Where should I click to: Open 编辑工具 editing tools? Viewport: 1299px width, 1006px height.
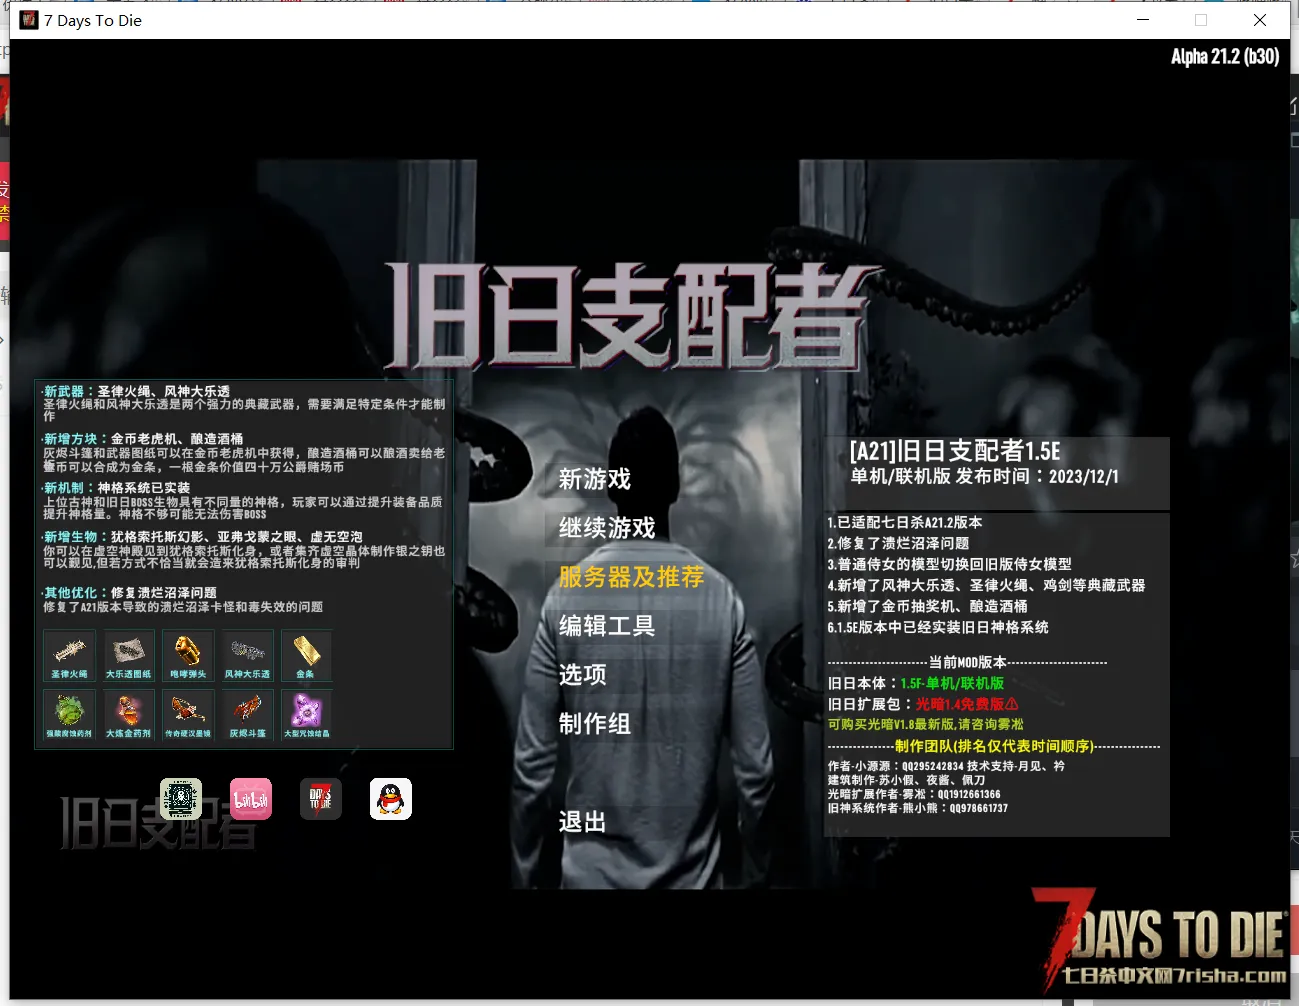(607, 626)
